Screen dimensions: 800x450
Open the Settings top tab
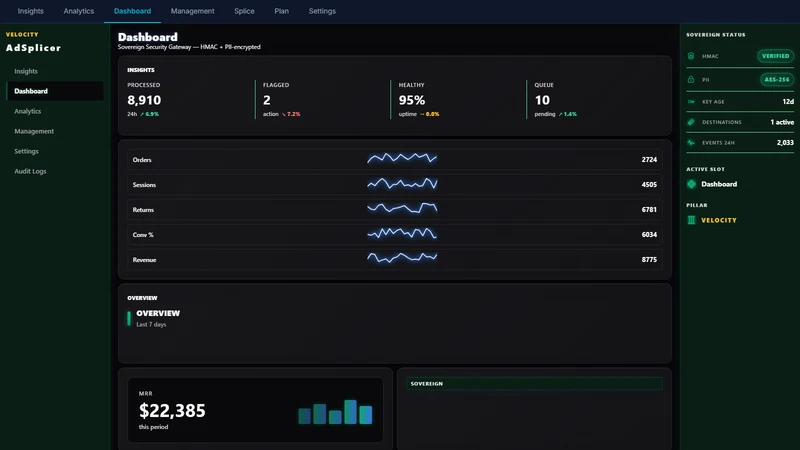click(x=322, y=11)
